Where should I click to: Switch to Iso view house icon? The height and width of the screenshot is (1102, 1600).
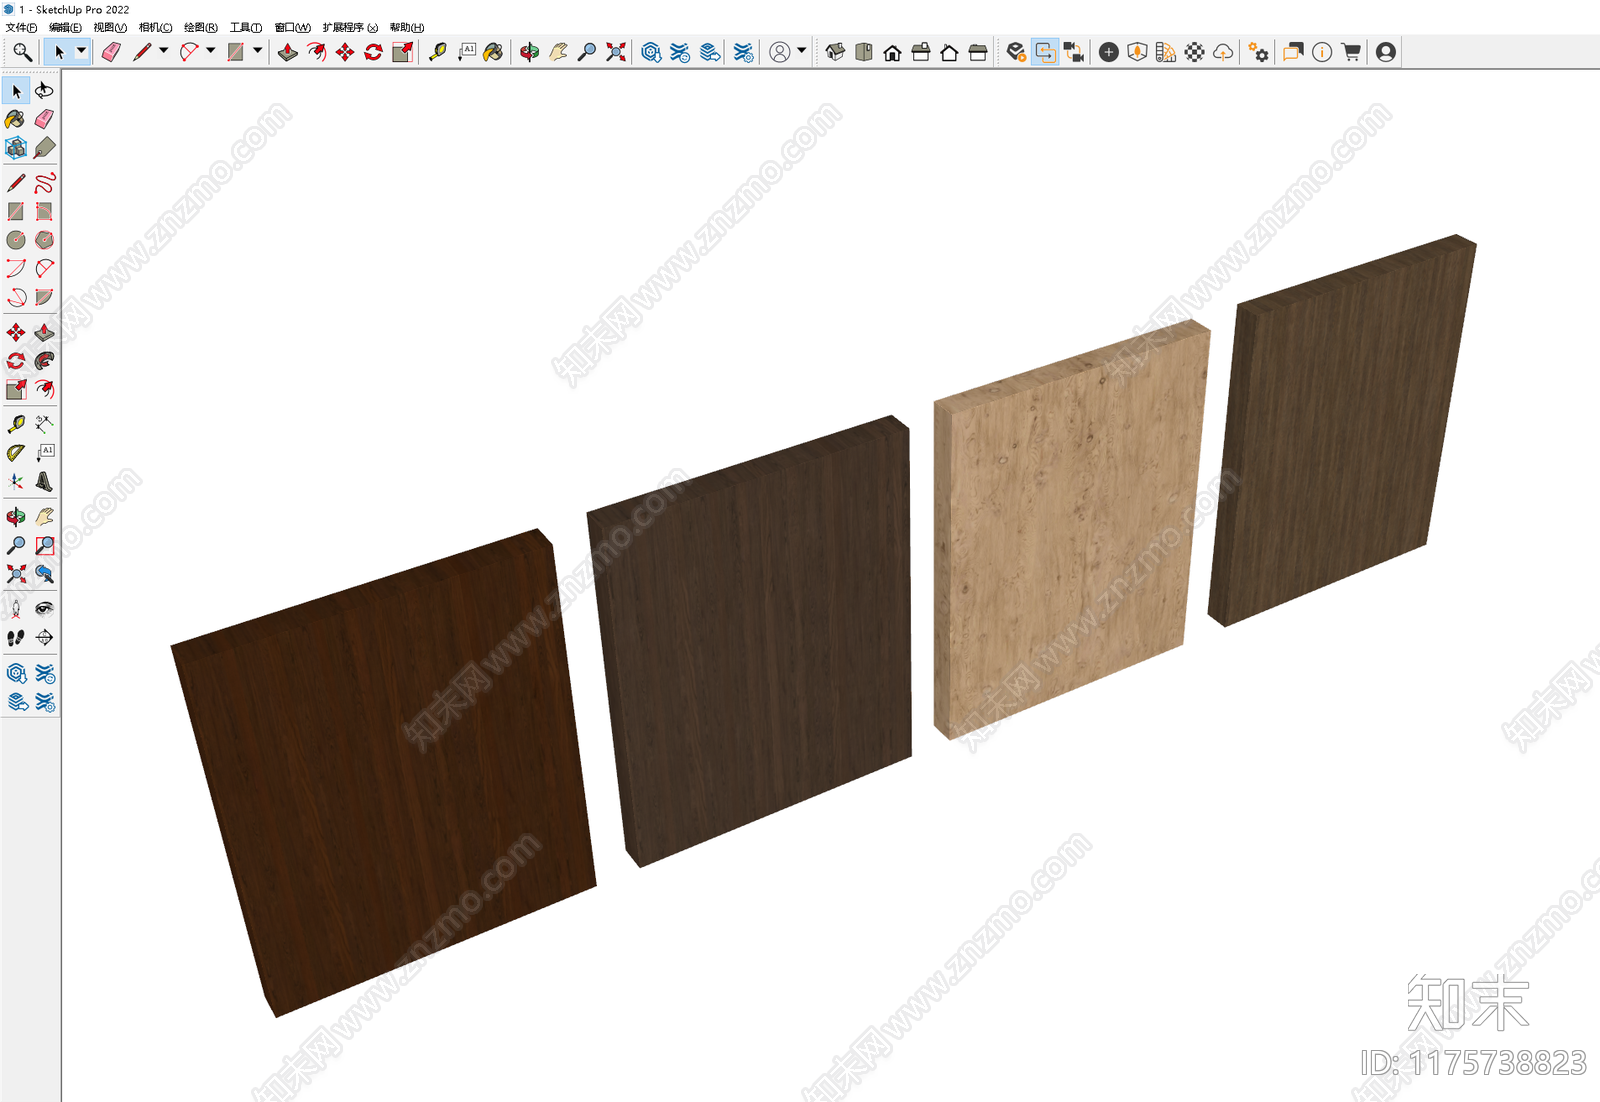tap(835, 52)
